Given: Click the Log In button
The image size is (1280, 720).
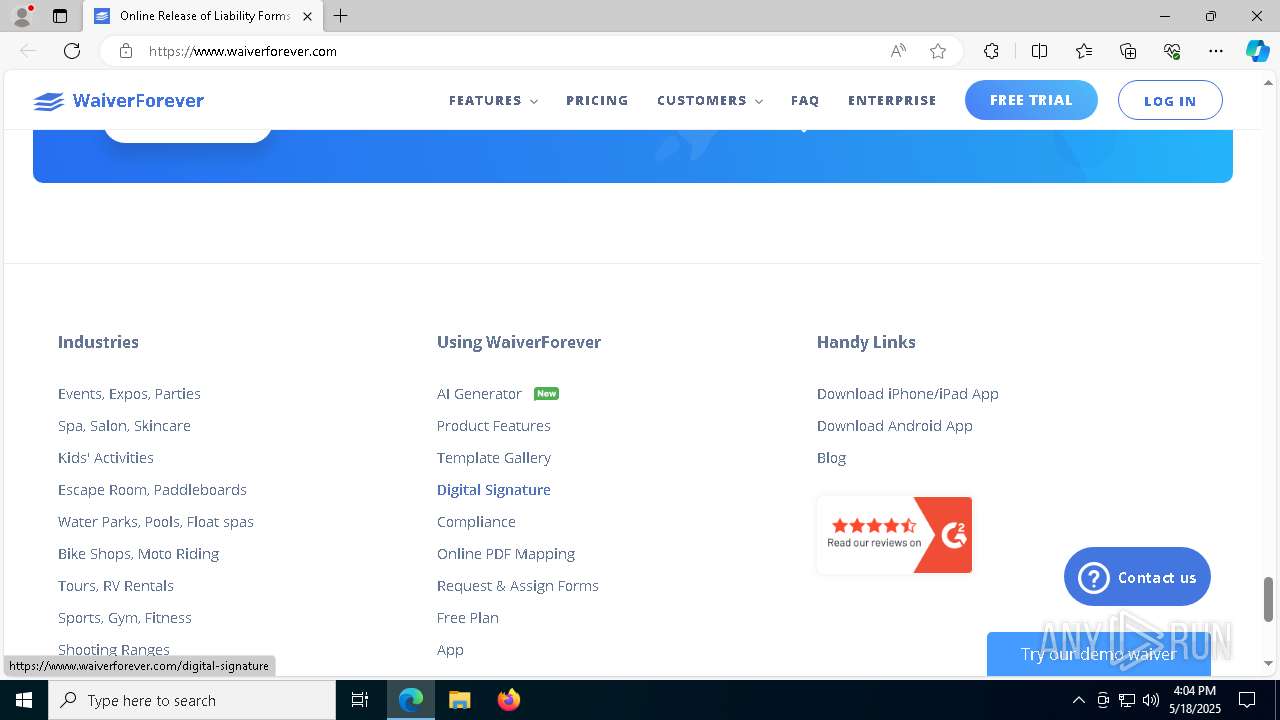Looking at the screenshot, I should [1170, 100].
